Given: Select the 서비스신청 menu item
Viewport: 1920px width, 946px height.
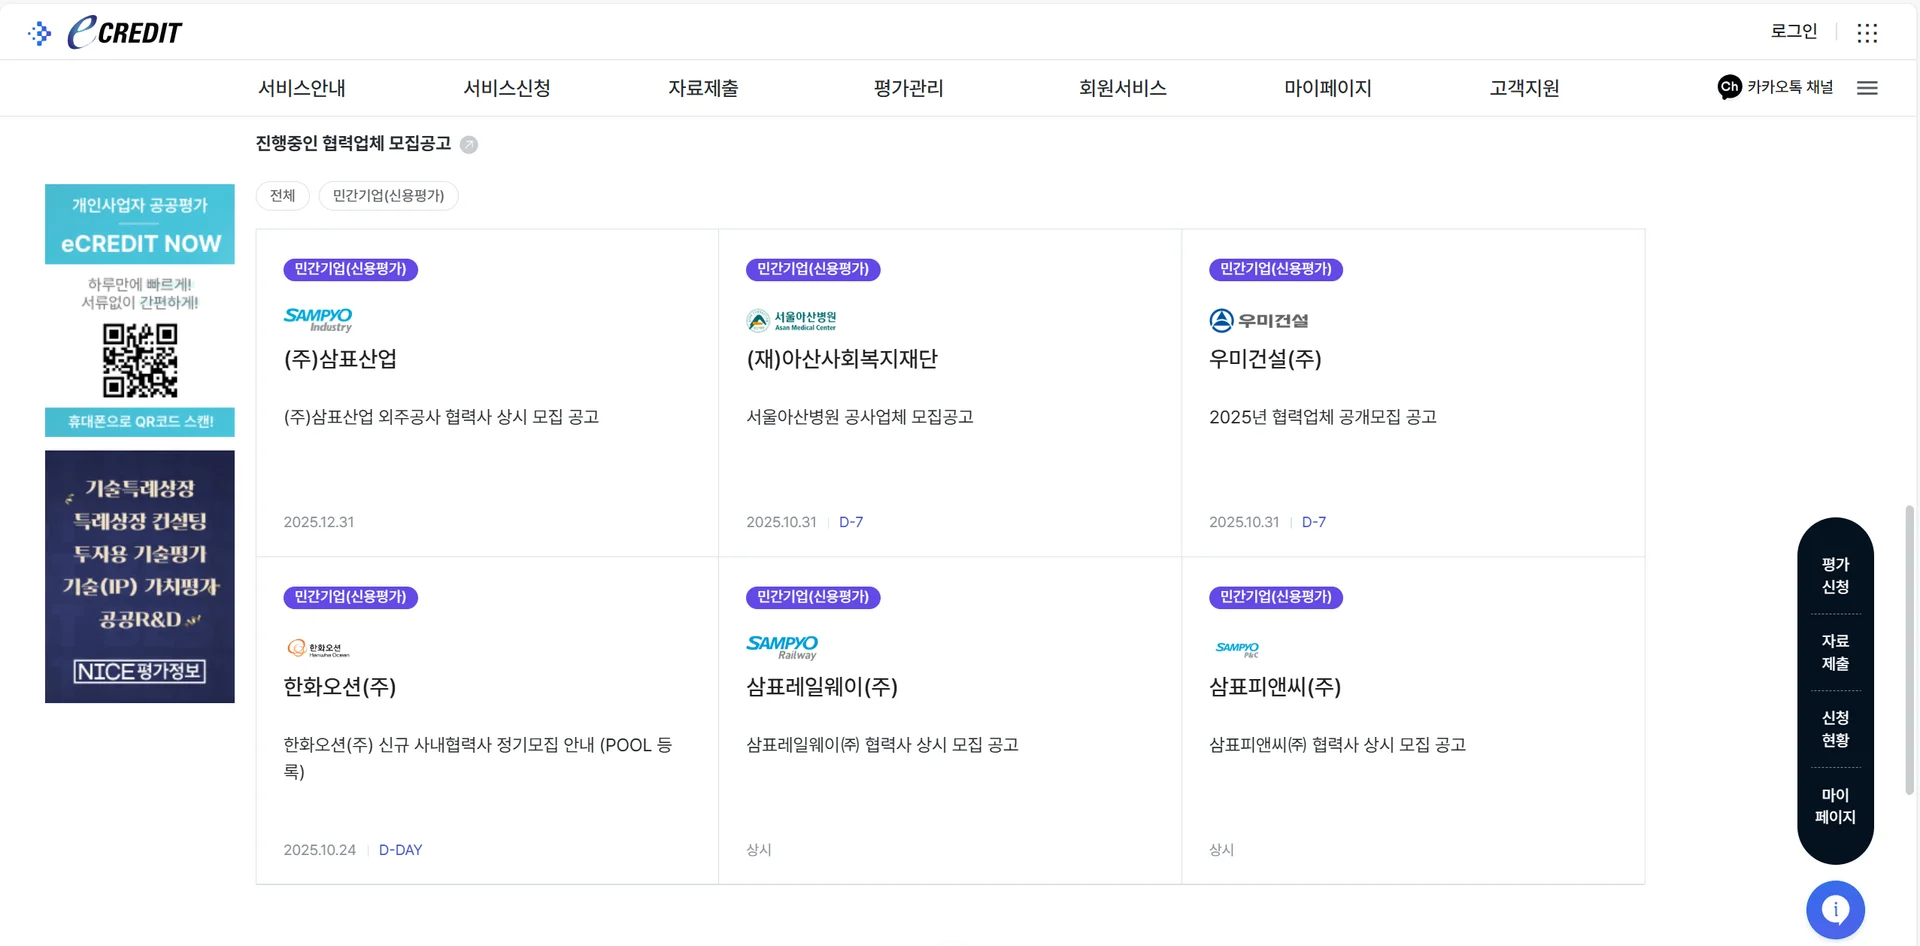Looking at the screenshot, I should pyautogui.click(x=506, y=88).
